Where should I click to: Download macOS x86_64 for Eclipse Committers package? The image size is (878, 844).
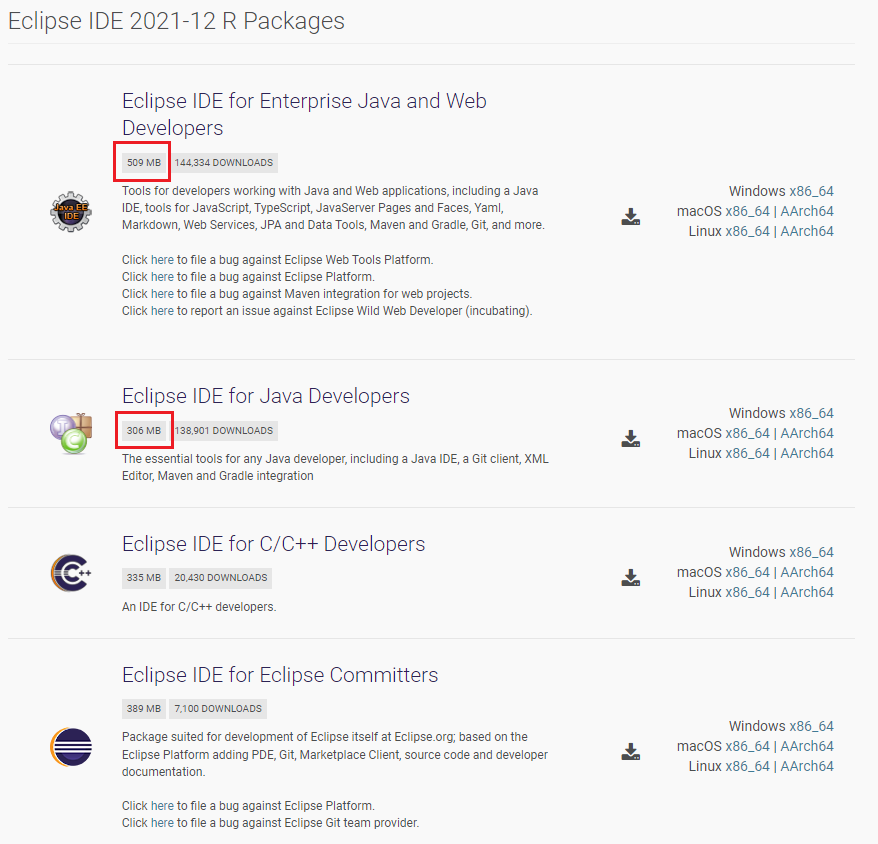pos(747,746)
